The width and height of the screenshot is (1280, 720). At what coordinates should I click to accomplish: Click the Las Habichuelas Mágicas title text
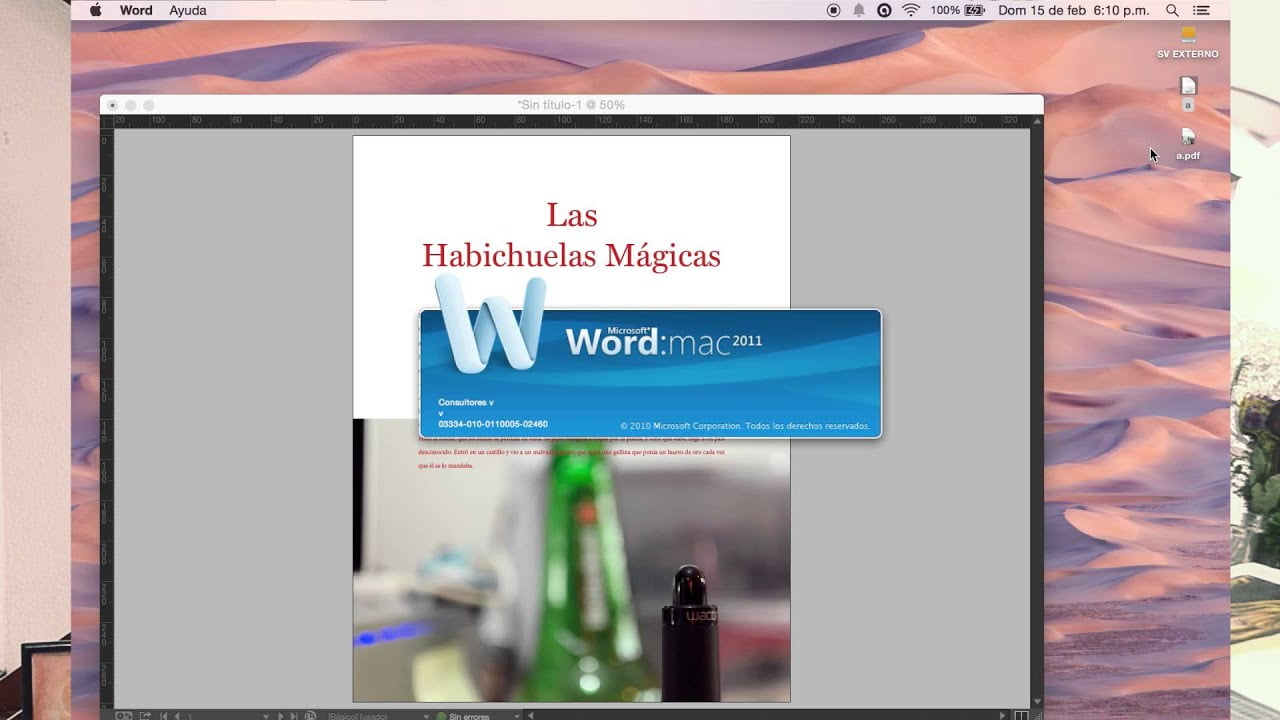(x=571, y=235)
